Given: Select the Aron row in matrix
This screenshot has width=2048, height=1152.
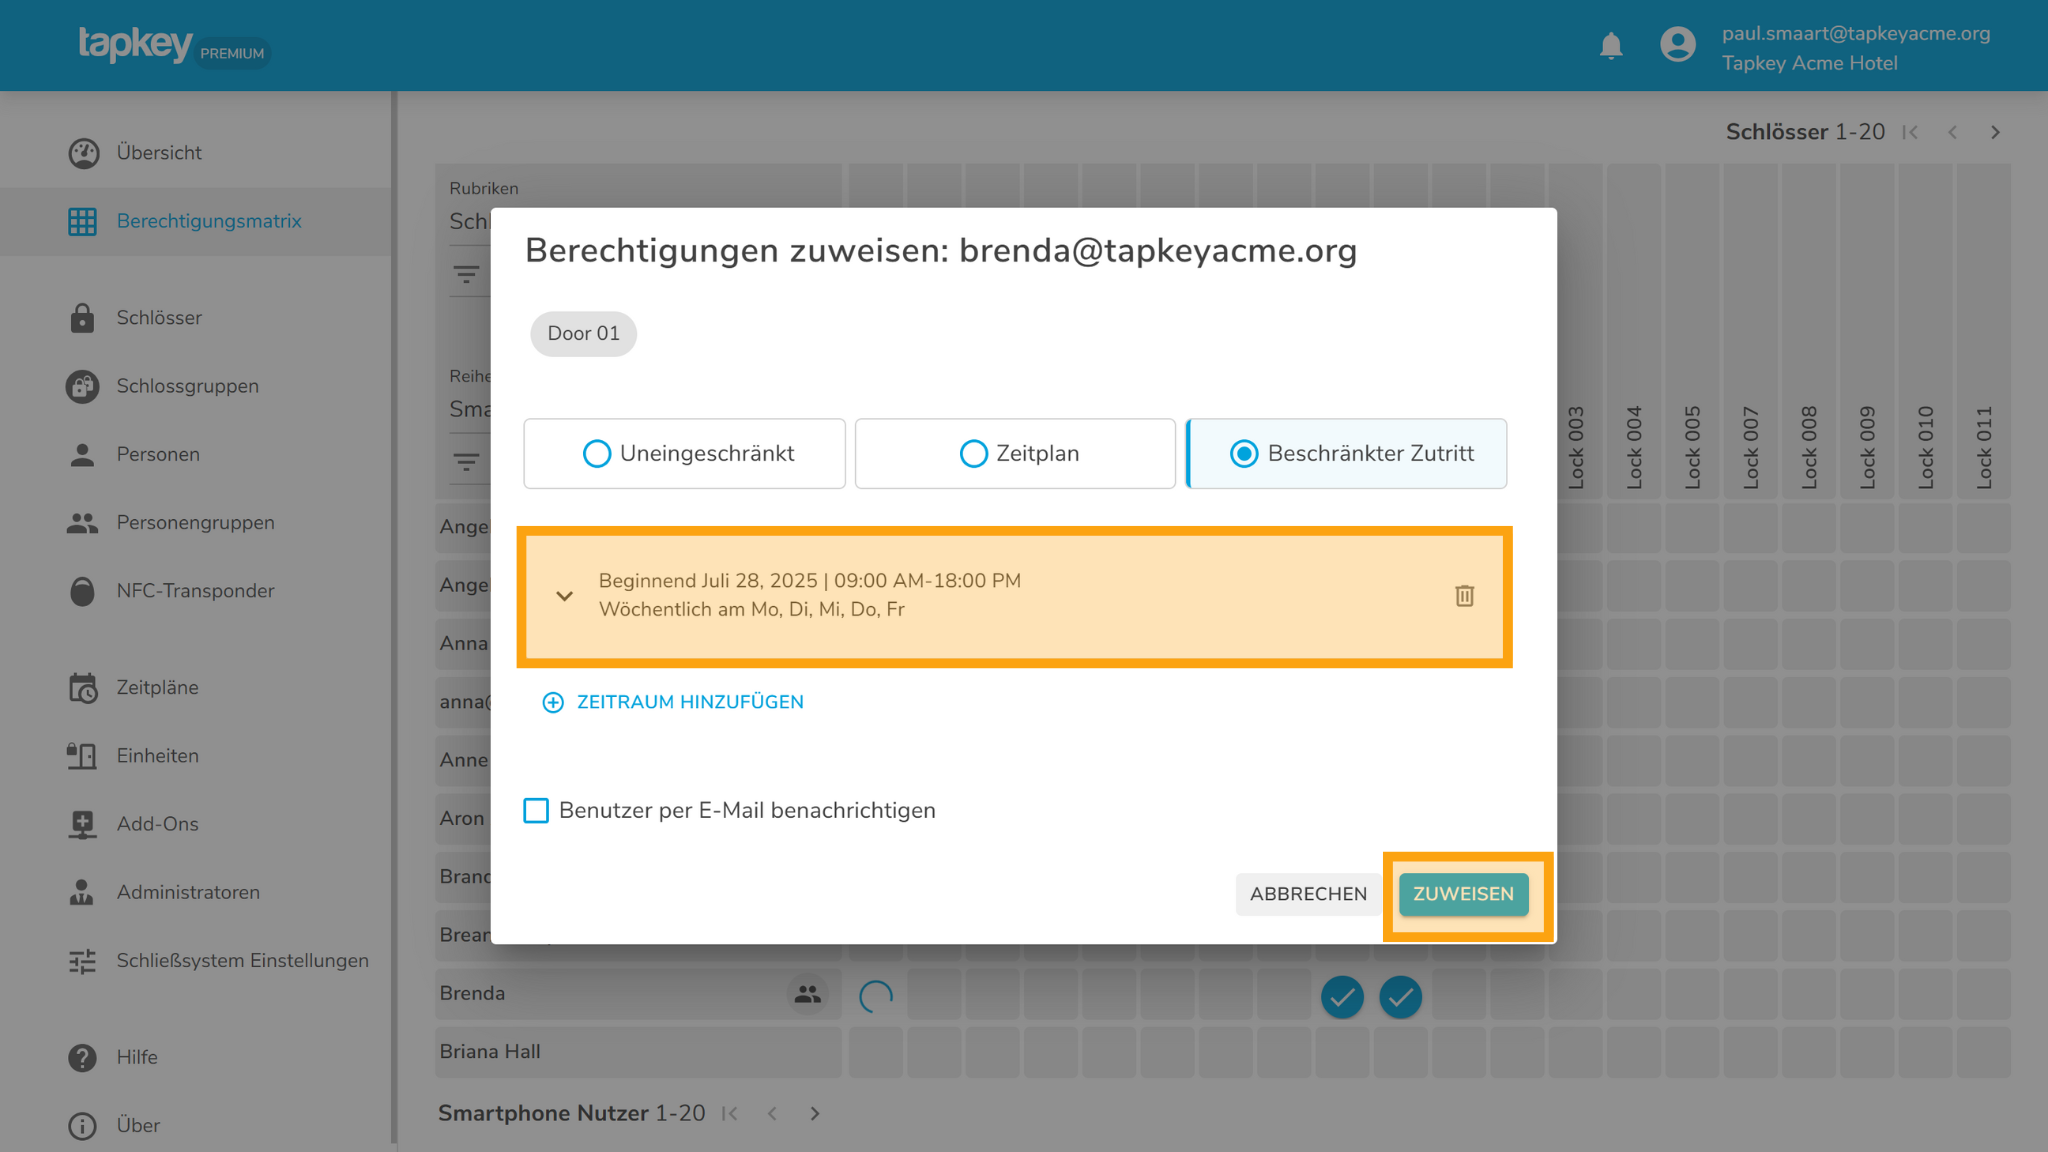Looking at the screenshot, I should pos(462,818).
